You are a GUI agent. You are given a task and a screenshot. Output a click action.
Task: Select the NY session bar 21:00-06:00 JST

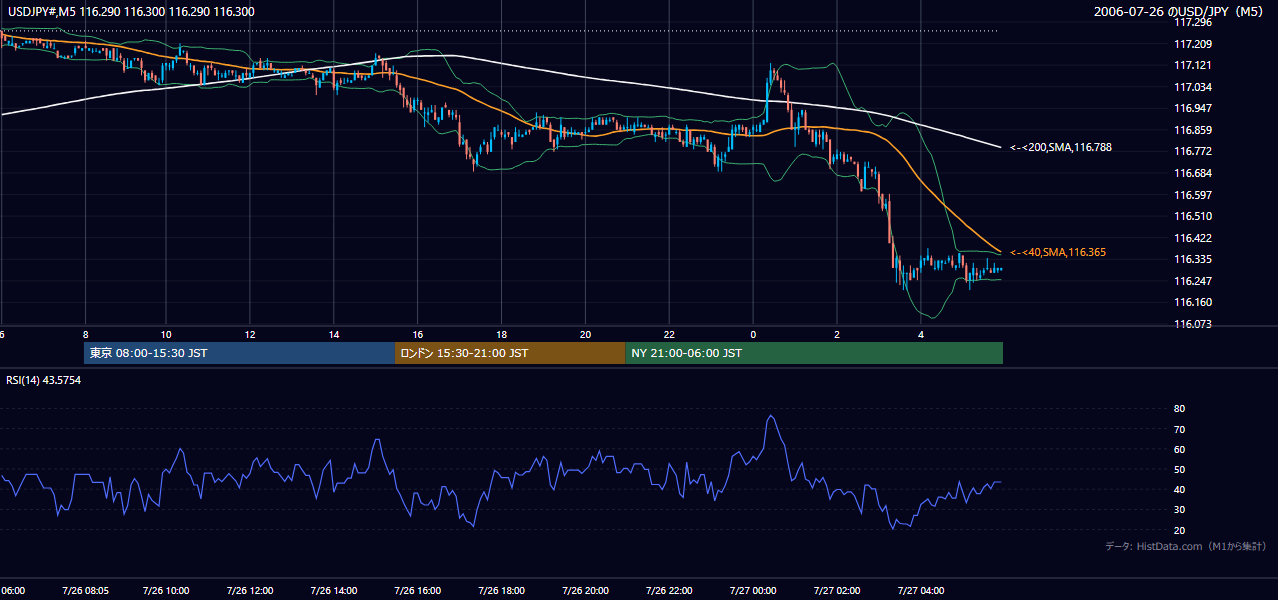pyautogui.click(x=814, y=353)
